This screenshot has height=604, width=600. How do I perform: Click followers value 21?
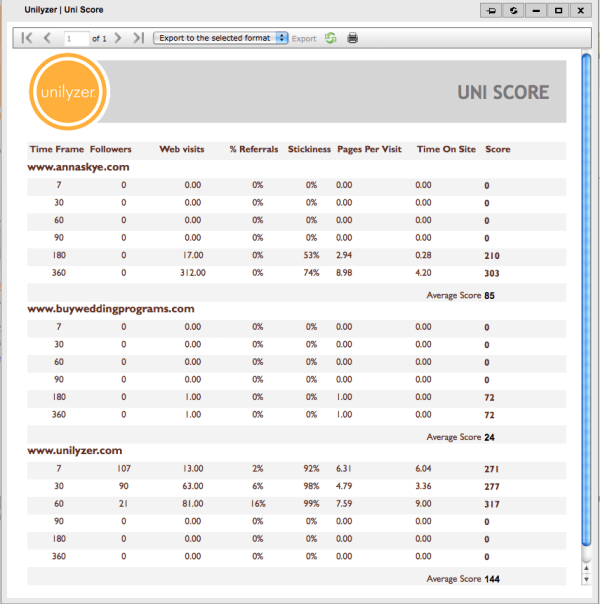pyautogui.click(x=123, y=504)
